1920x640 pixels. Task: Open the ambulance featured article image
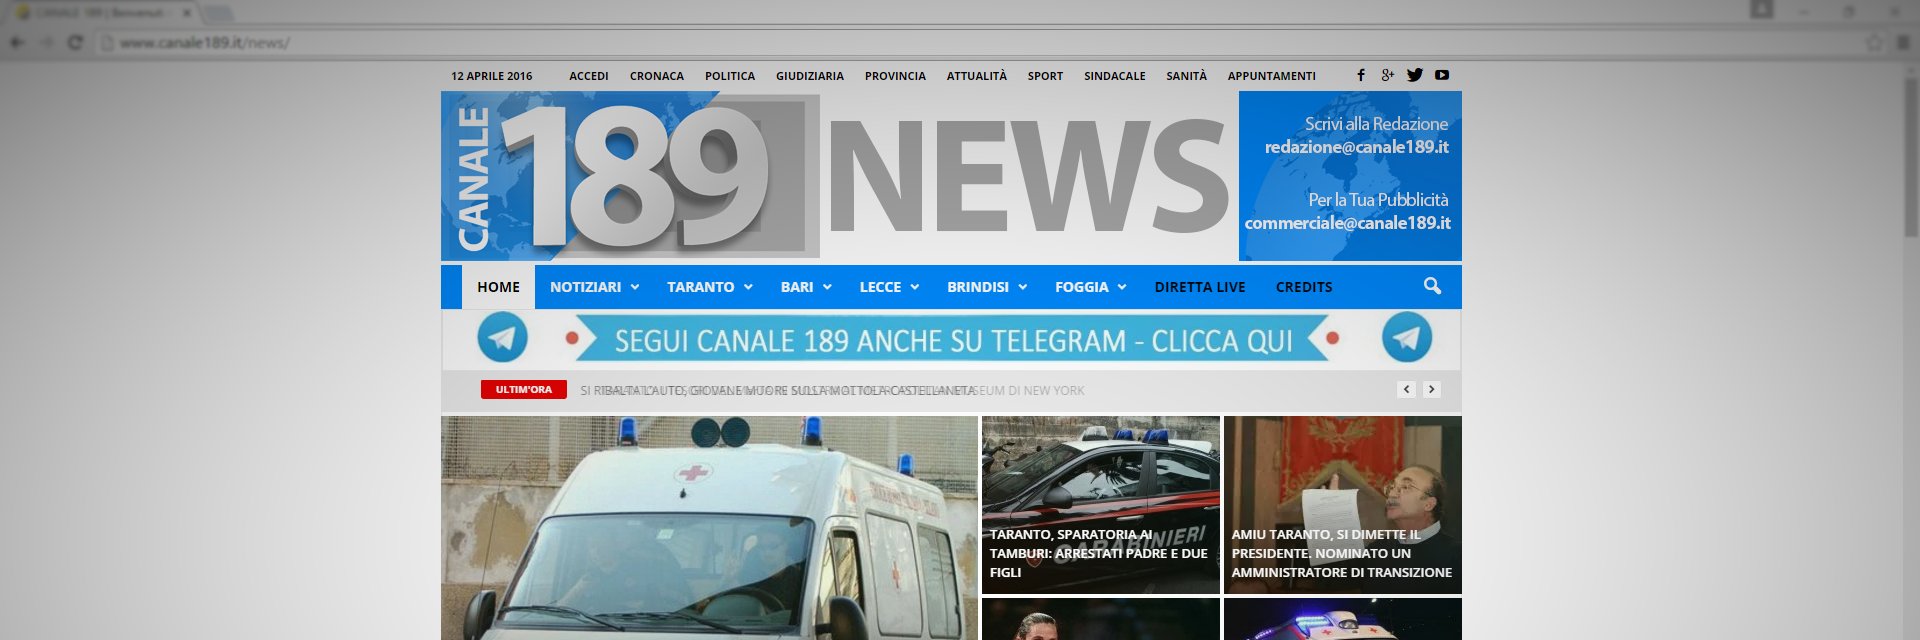pos(709,528)
